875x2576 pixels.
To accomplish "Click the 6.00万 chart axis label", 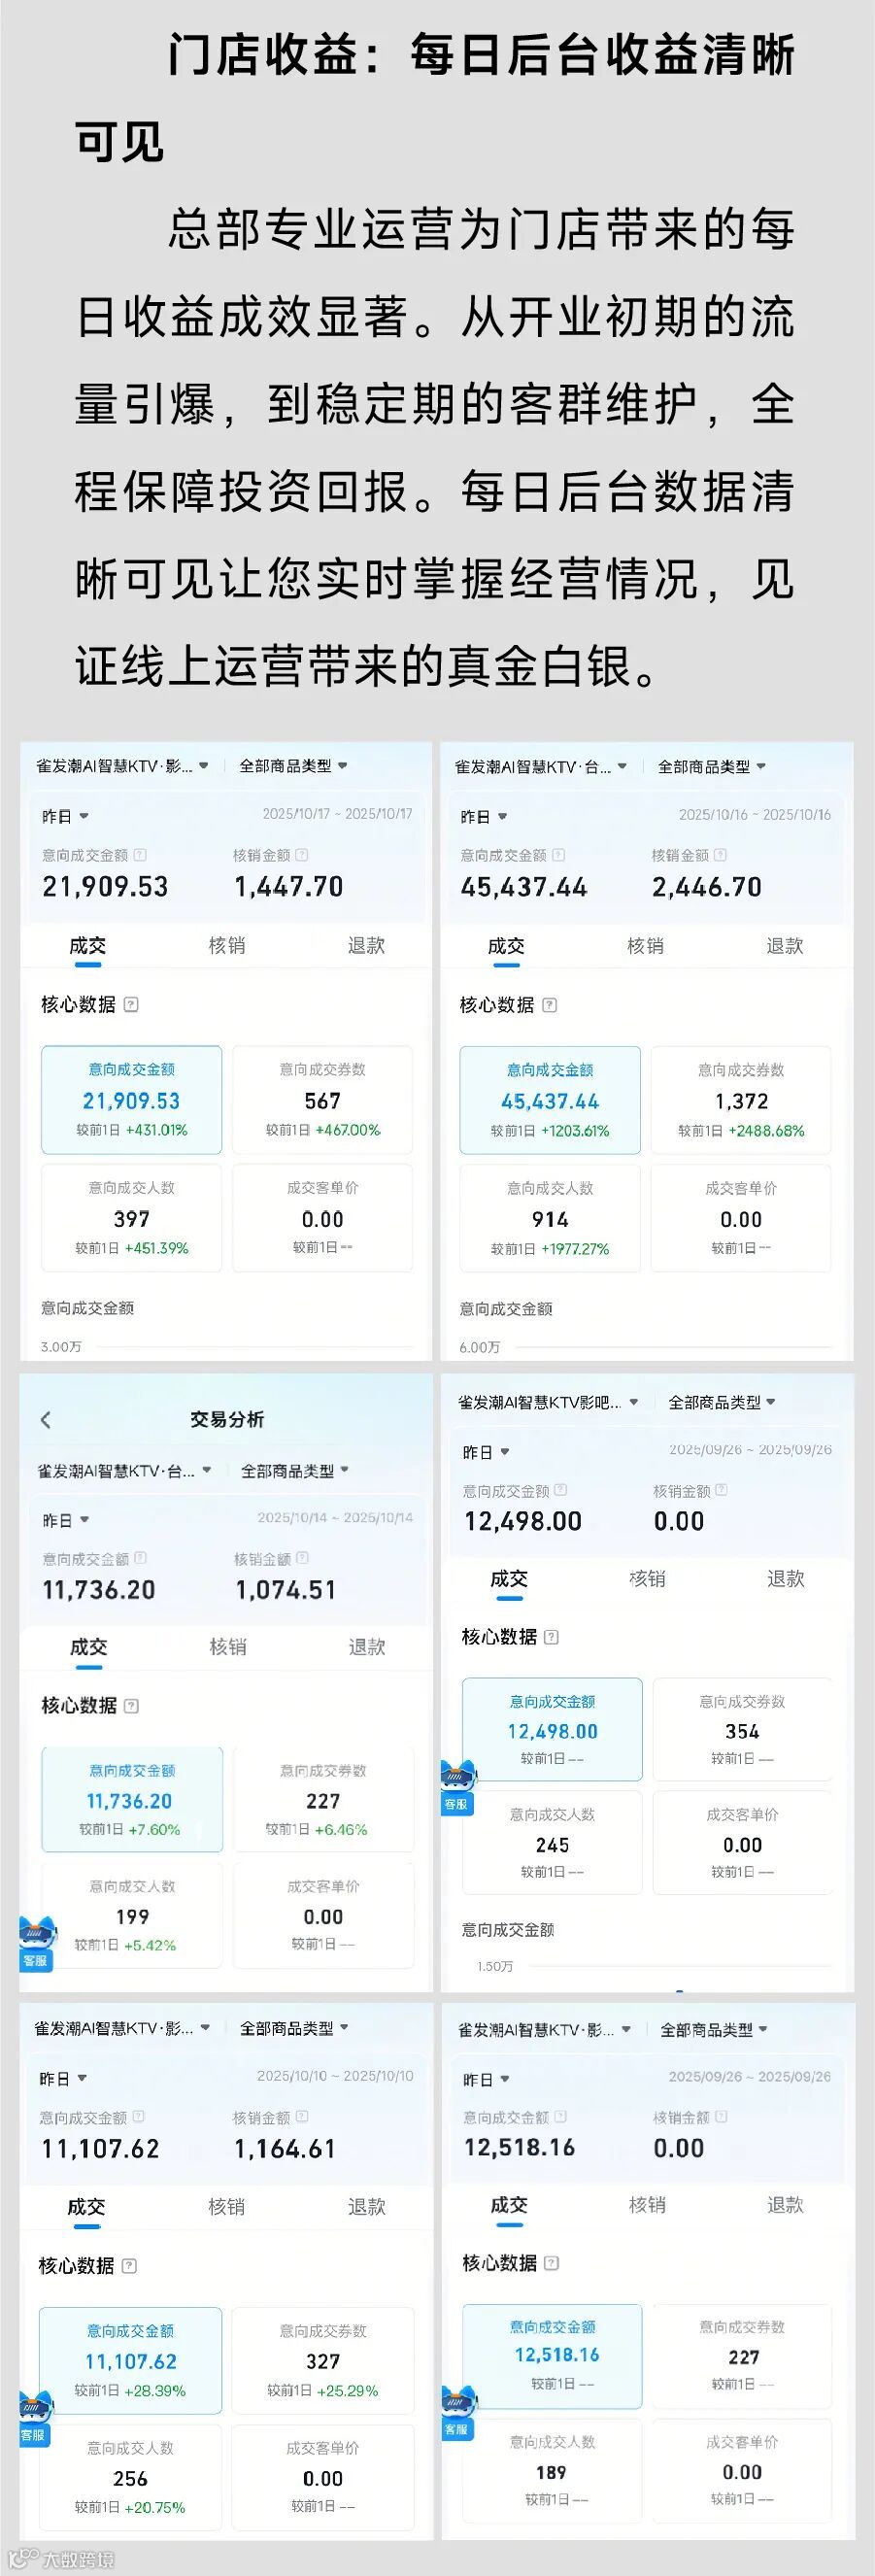I will pyautogui.click(x=480, y=1347).
